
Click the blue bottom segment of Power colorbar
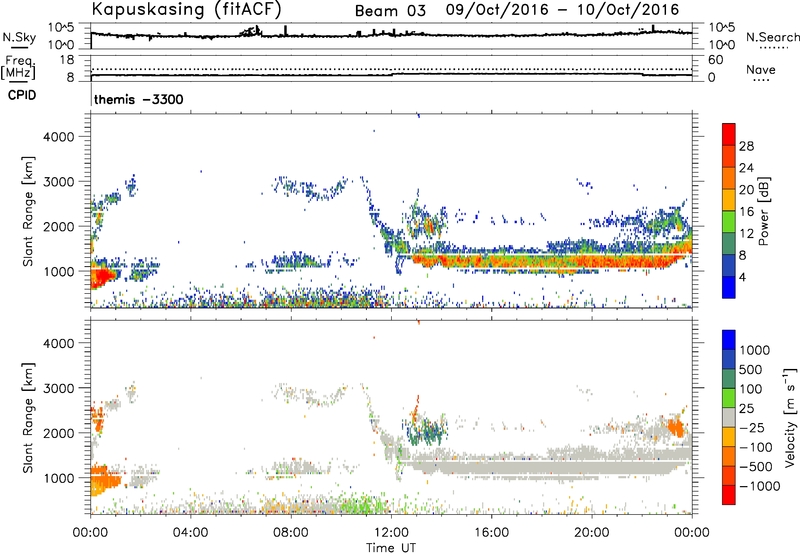pyautogui.click(x=729, y=288)
